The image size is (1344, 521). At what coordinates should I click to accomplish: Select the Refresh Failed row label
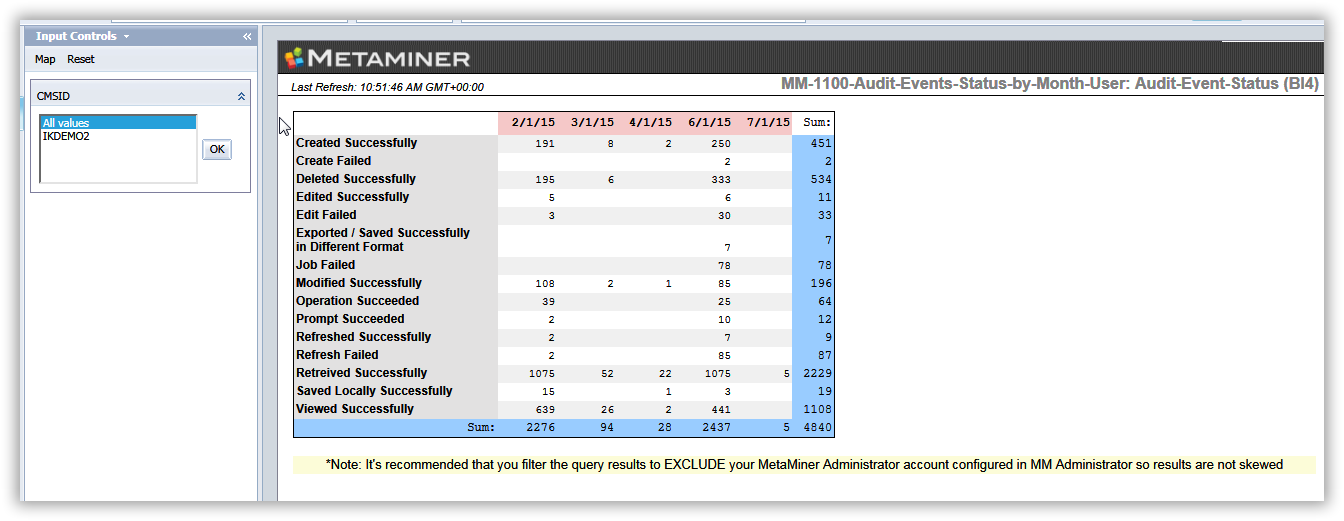(337, 355)
